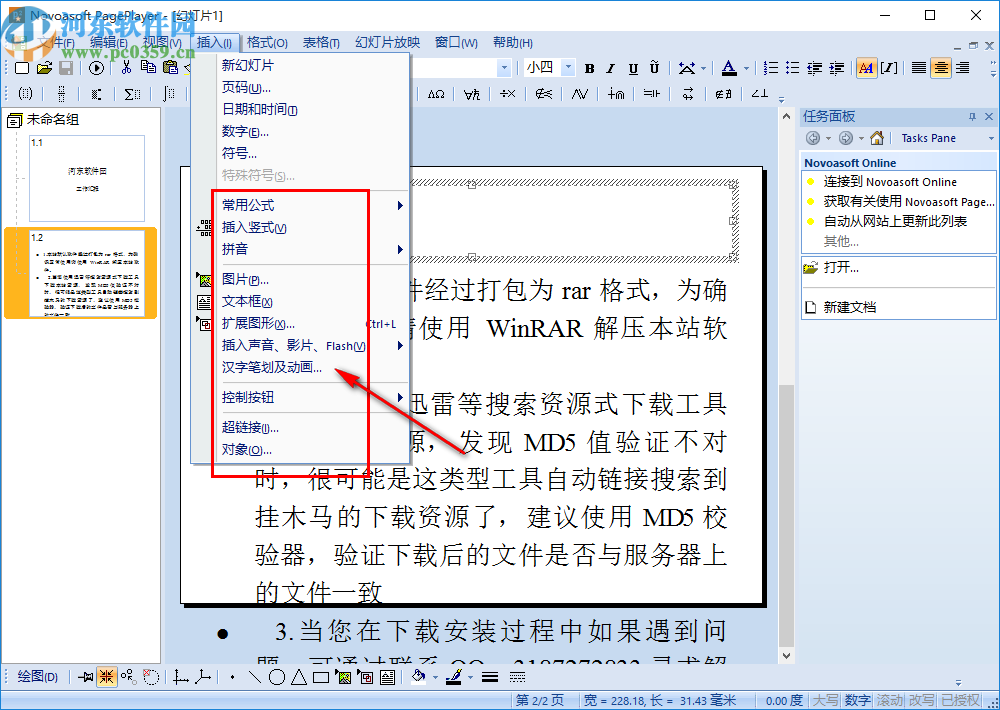Click the Home icon in Tasks Pane
Screen dimensions: 1000x710
pyautogui.click(x=877, y=138)
